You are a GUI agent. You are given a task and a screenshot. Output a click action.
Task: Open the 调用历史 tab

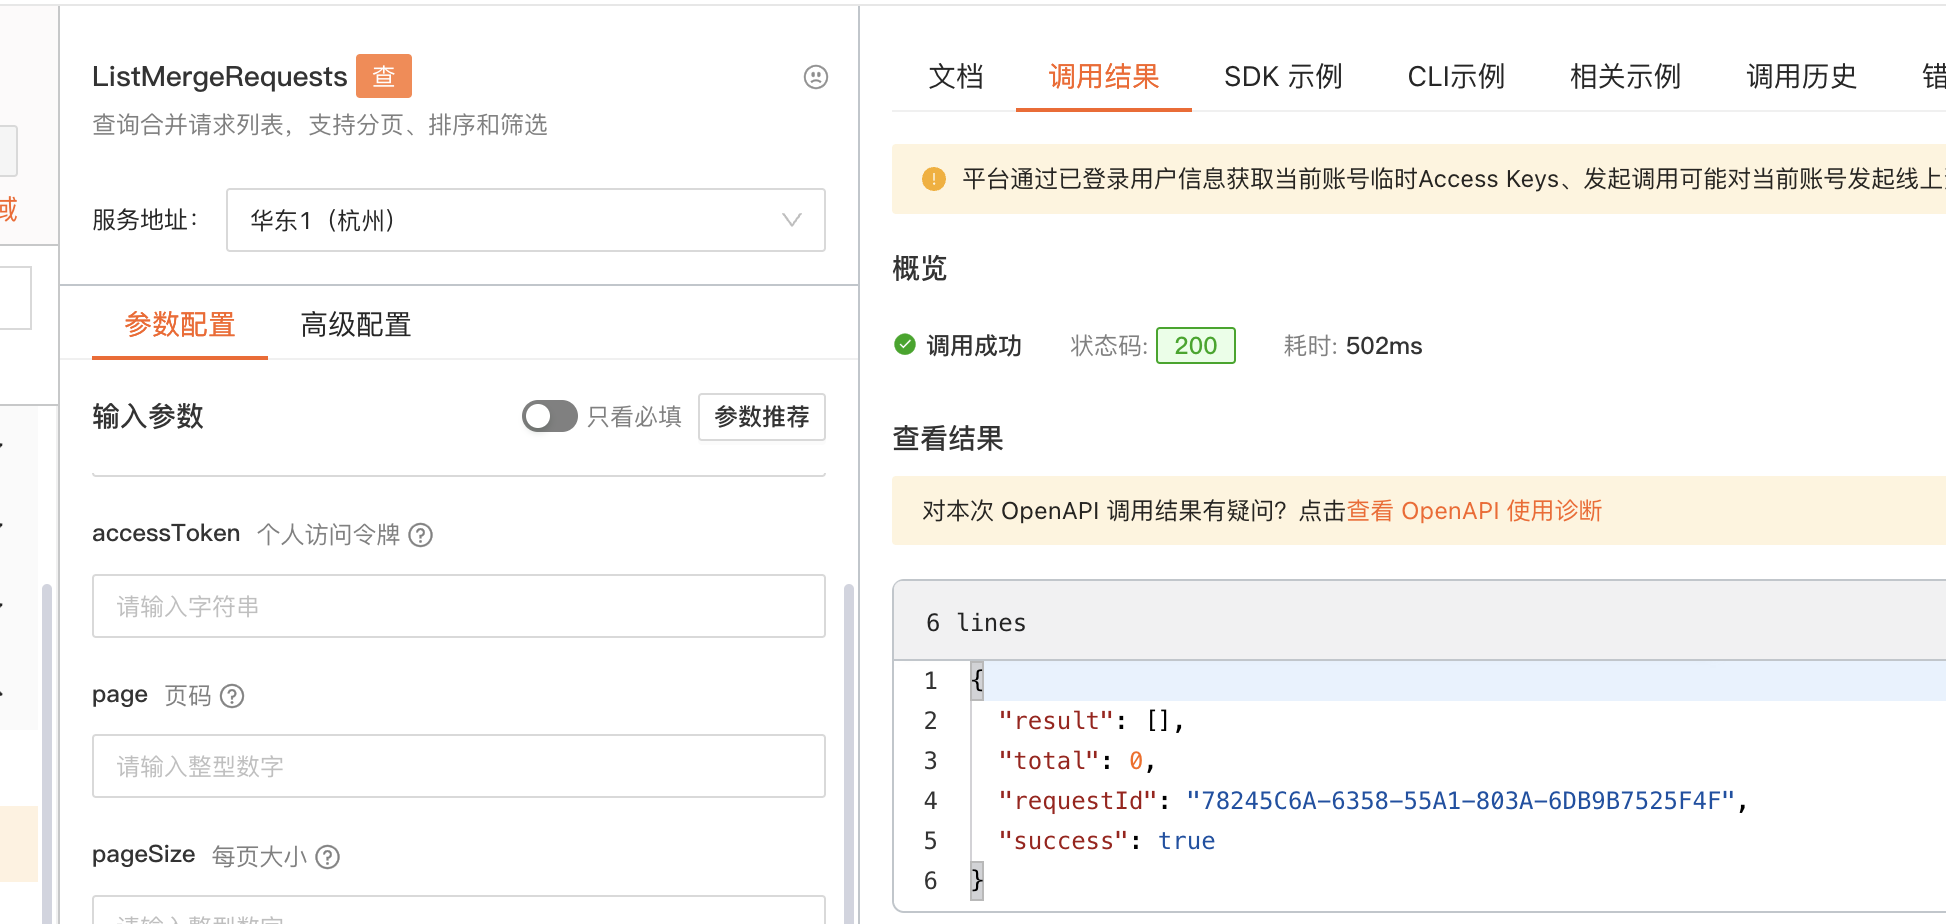[x=1801, y=77]
